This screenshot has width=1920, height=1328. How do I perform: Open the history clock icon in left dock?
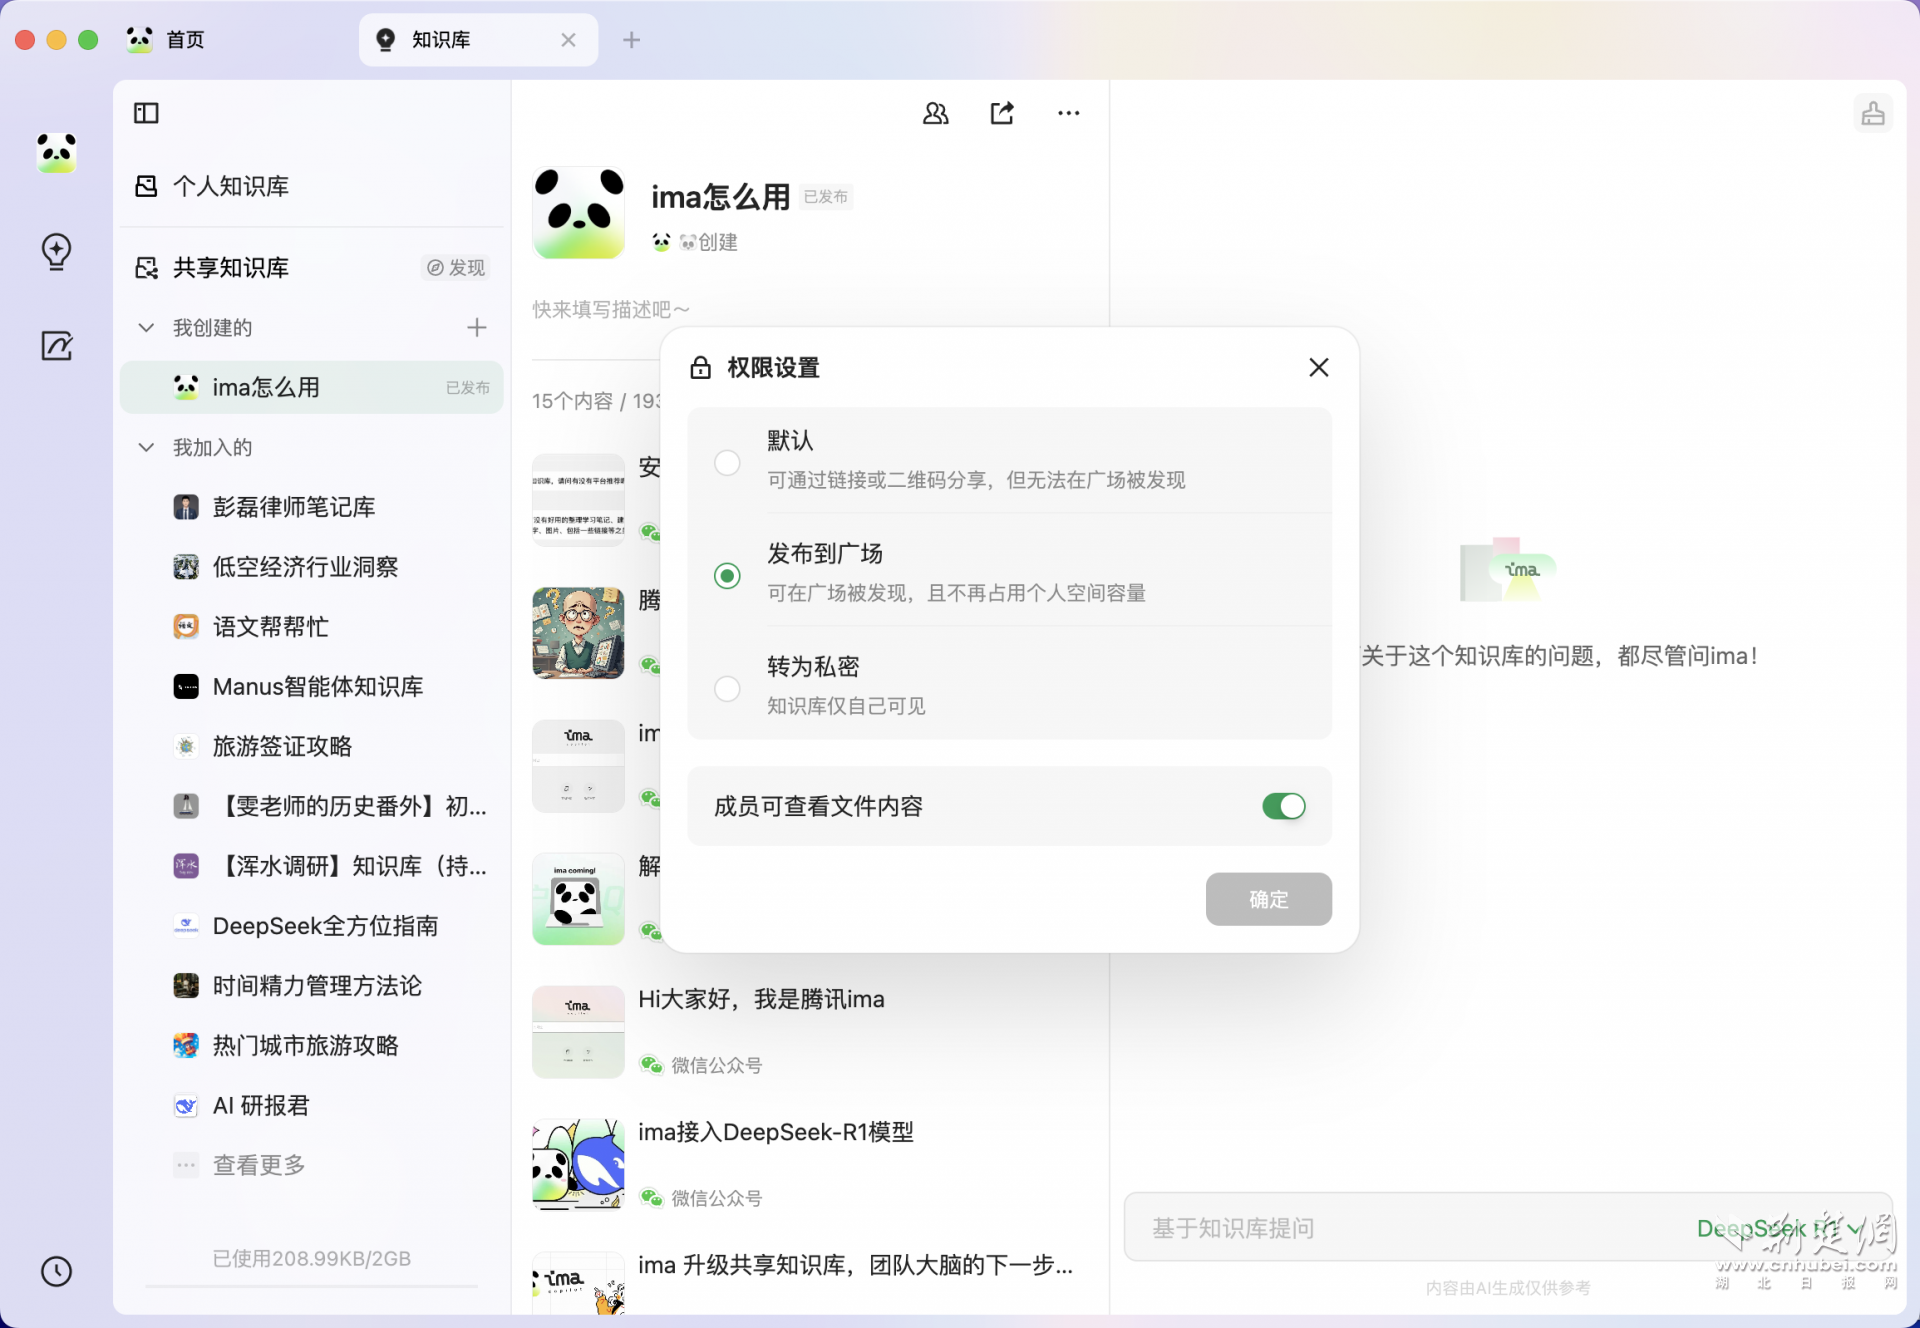tap(56, 1272)
